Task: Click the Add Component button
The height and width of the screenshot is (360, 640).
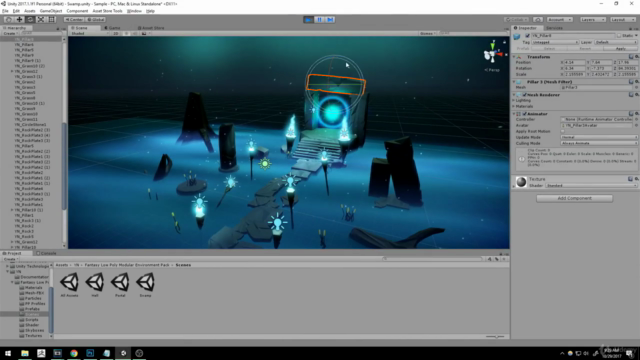Action: (574, 198)
